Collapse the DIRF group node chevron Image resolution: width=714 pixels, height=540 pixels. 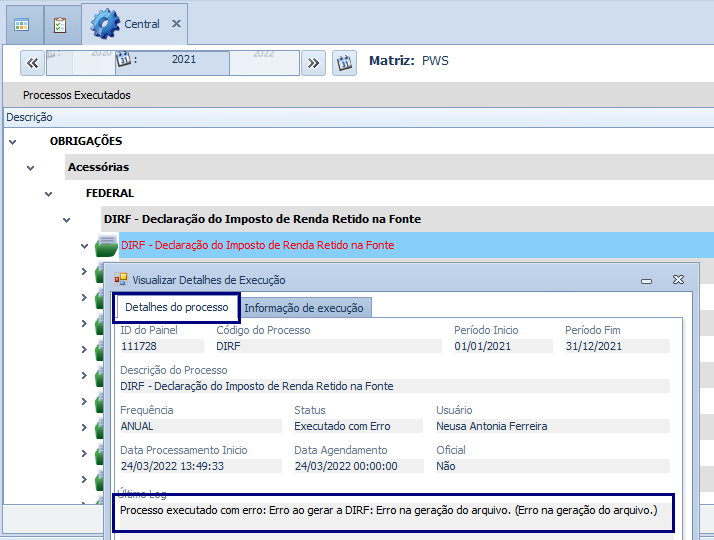67,219
